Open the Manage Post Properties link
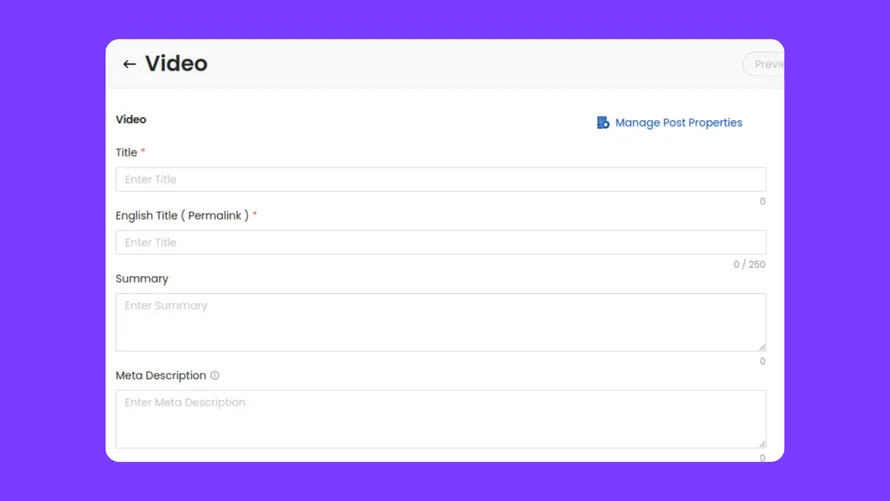 click(678, 123)
